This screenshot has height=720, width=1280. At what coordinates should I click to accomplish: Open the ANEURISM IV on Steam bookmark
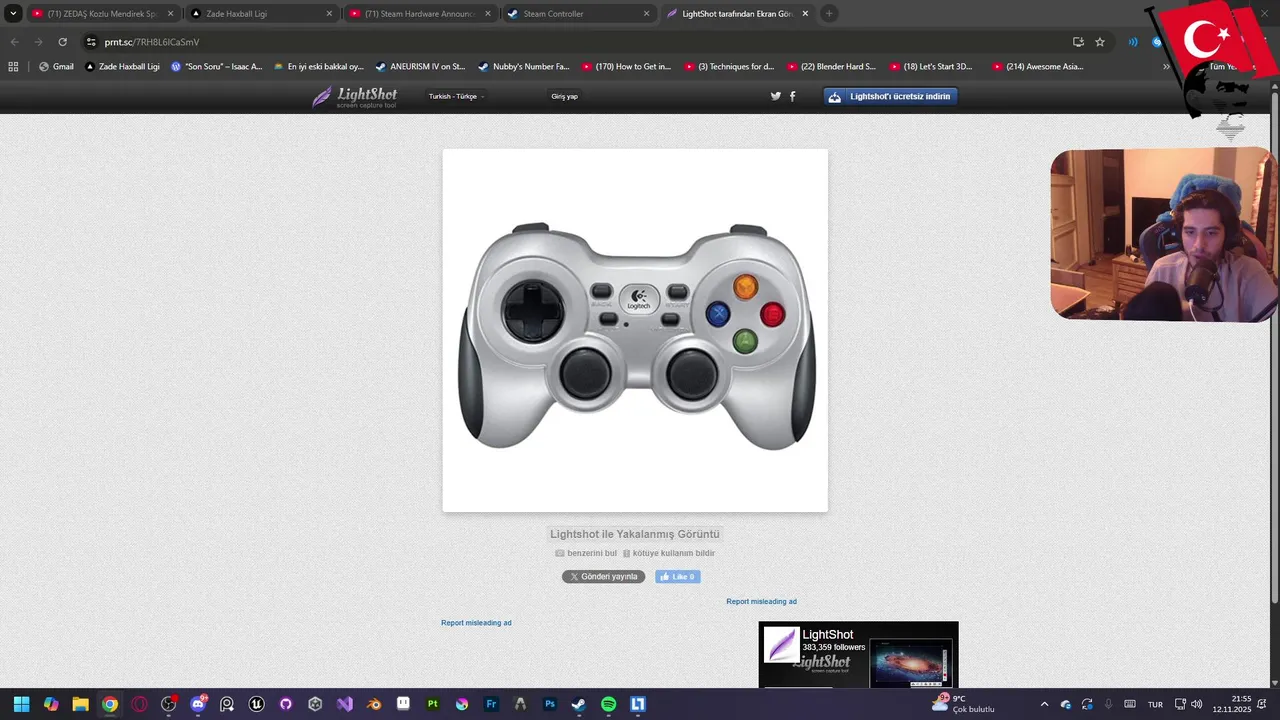point(420,67)
